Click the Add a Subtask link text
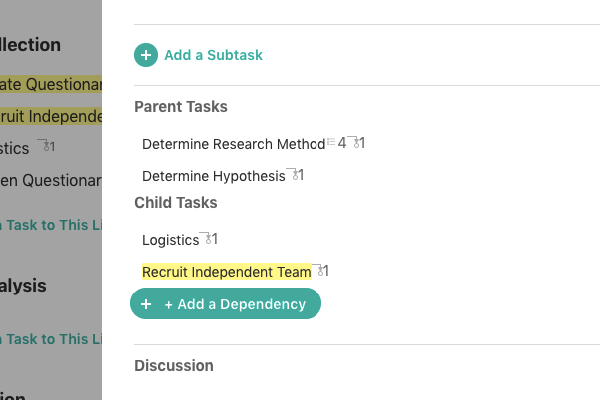 click(214, 55)
